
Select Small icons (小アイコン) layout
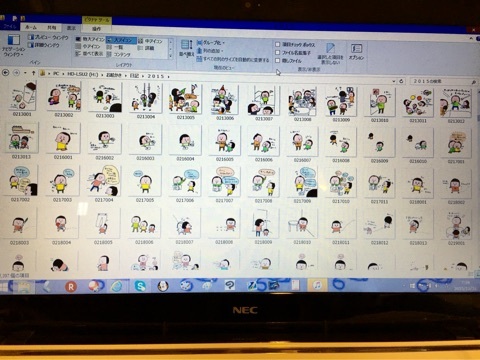[x=88, y=46]
